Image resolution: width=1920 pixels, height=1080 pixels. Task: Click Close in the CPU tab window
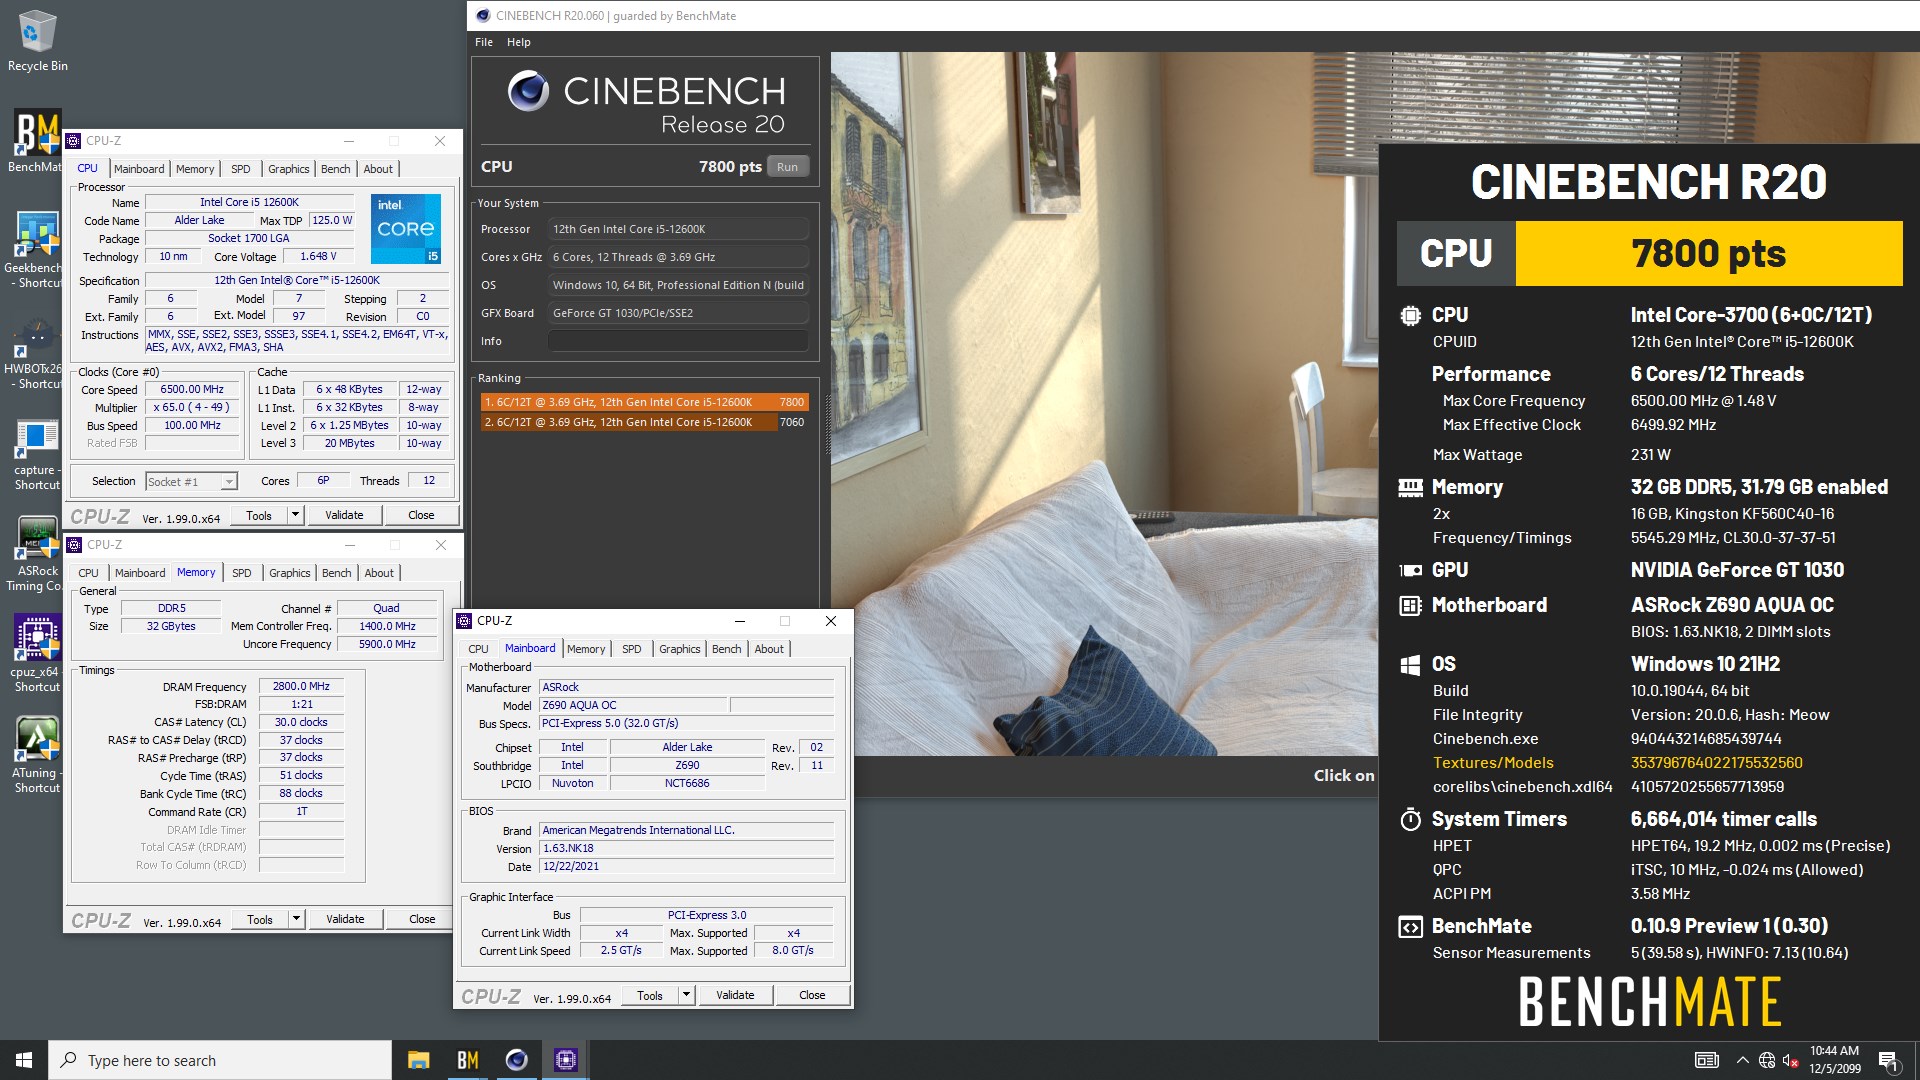click(421, 515)
